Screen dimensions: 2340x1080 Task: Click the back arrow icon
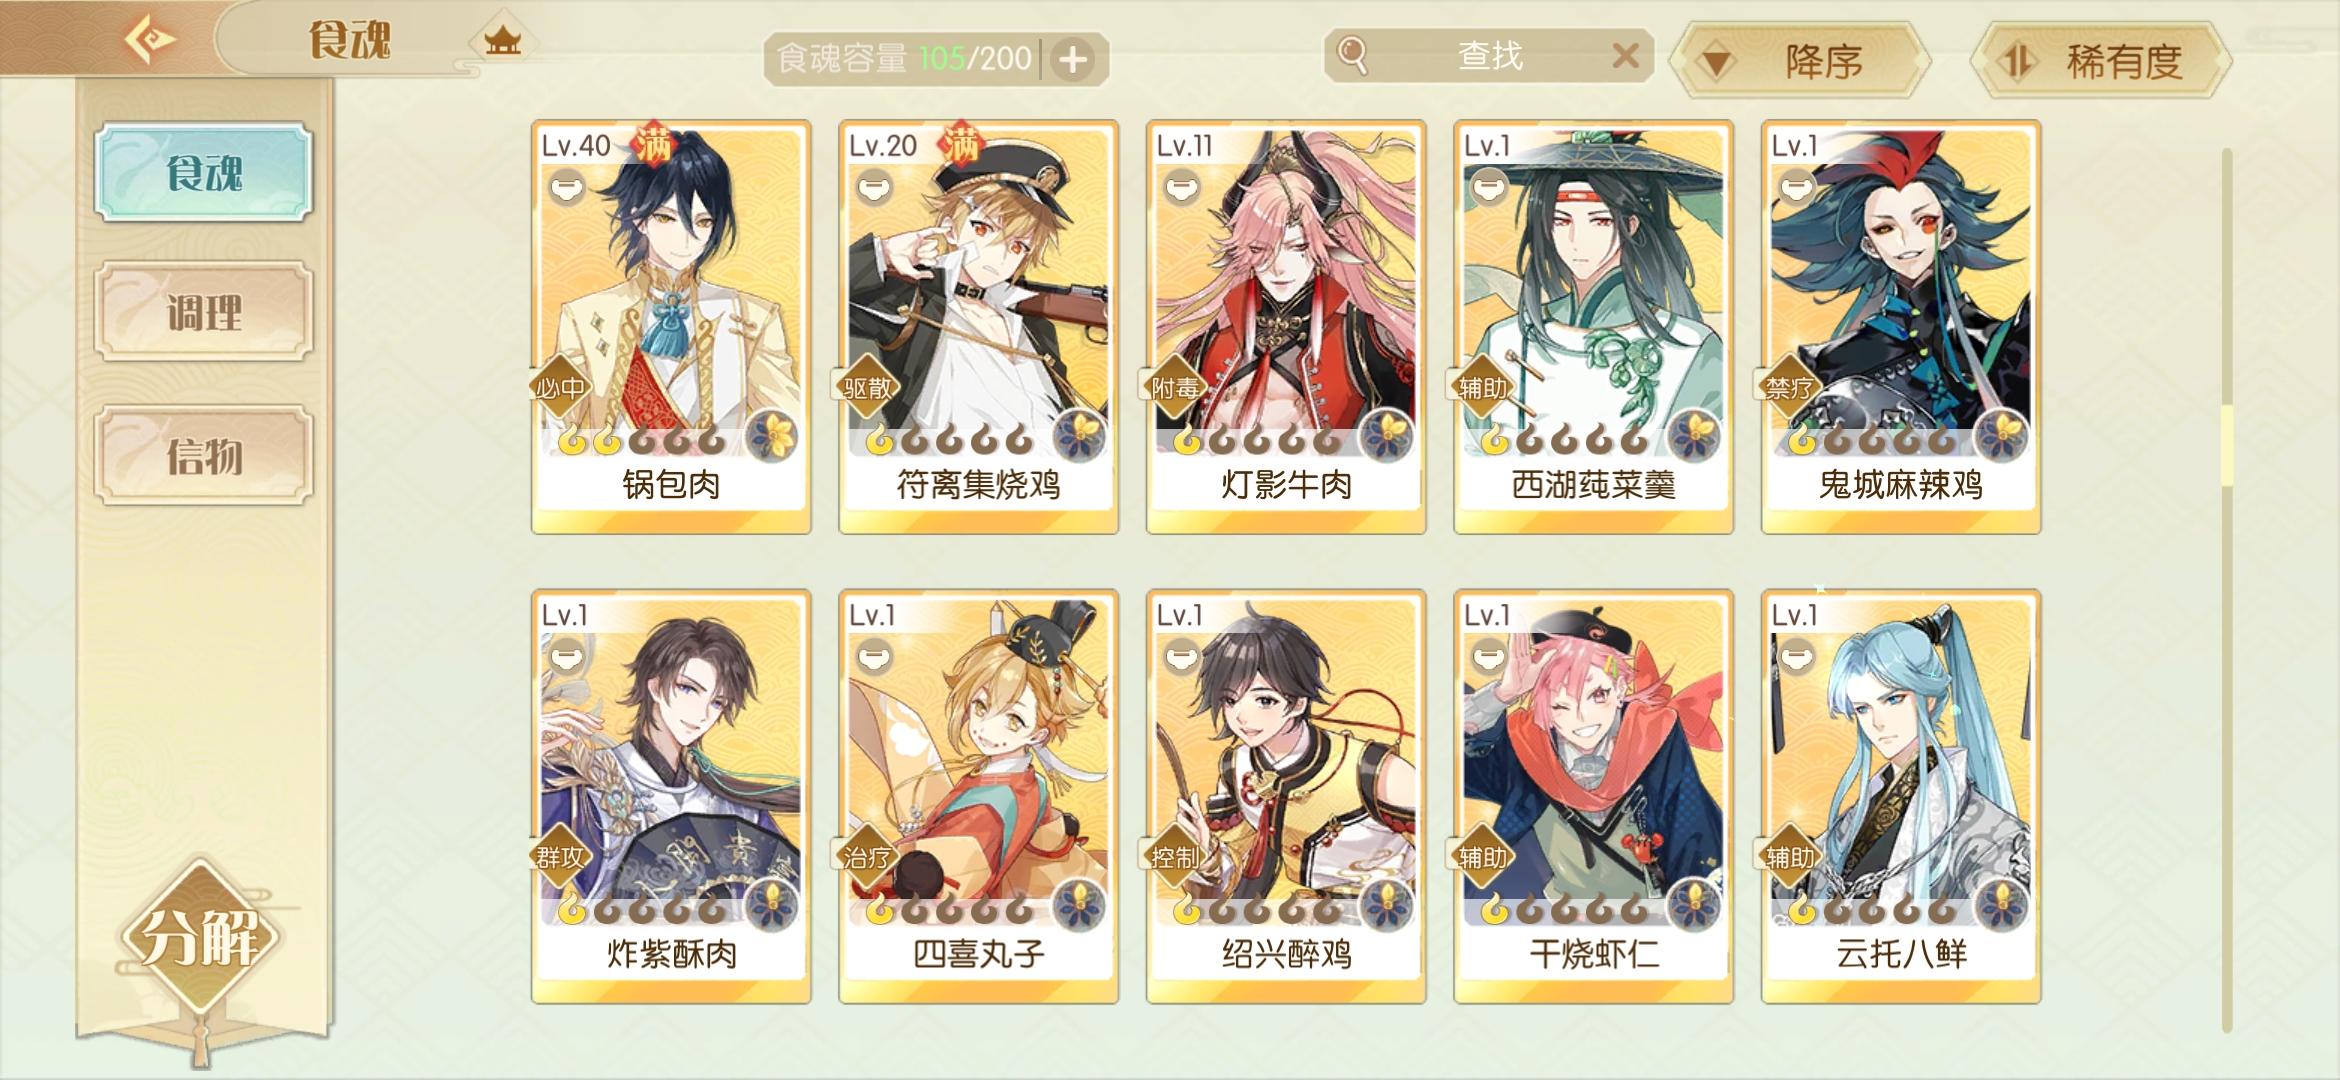point(149,40)
